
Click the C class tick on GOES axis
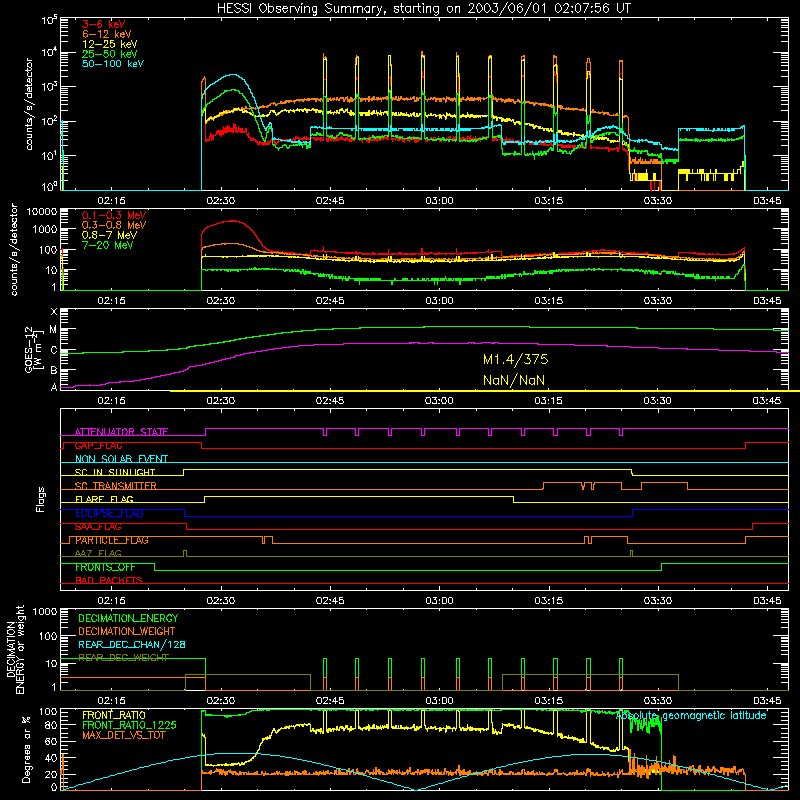[54, 351]
